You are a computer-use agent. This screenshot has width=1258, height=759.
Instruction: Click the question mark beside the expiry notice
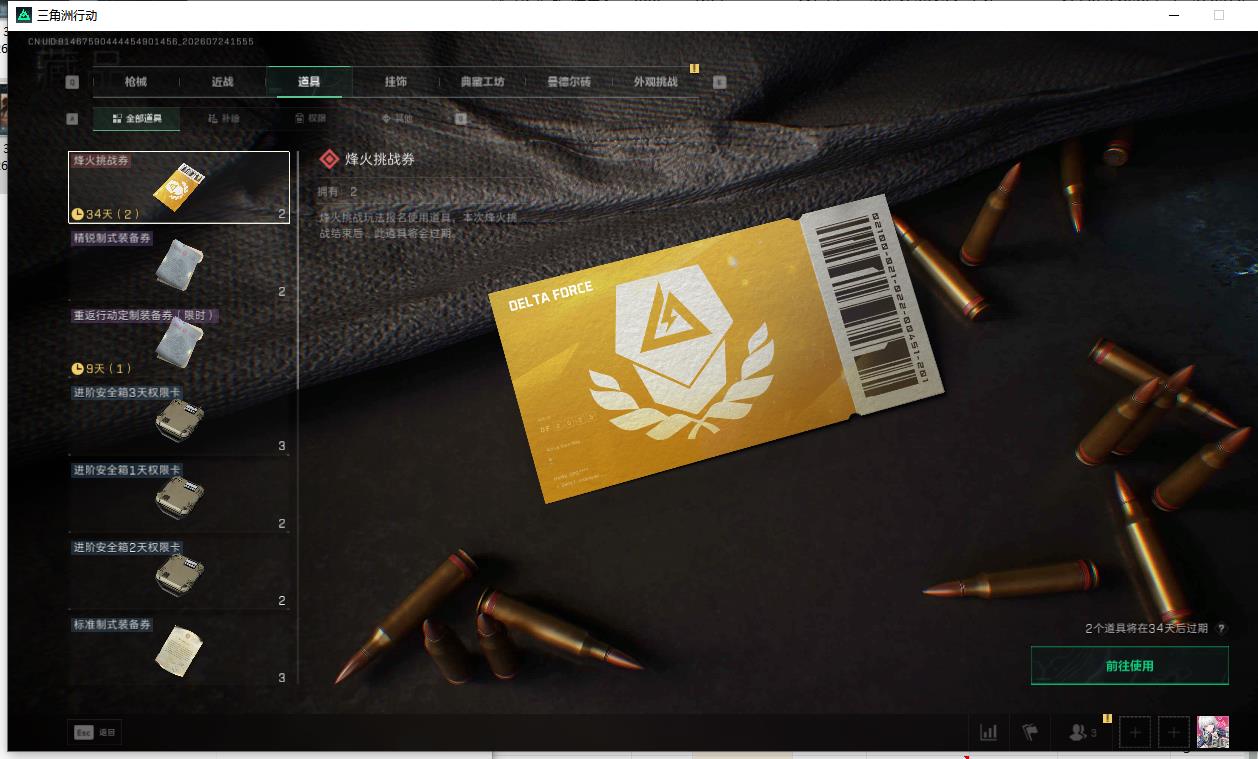pyautogui.click(x=1221, y=629)
